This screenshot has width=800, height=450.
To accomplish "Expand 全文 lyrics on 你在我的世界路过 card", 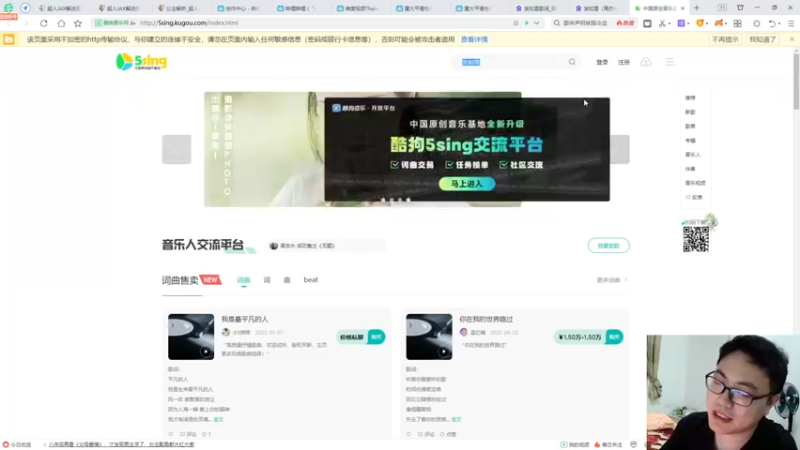I will (456, 419).
